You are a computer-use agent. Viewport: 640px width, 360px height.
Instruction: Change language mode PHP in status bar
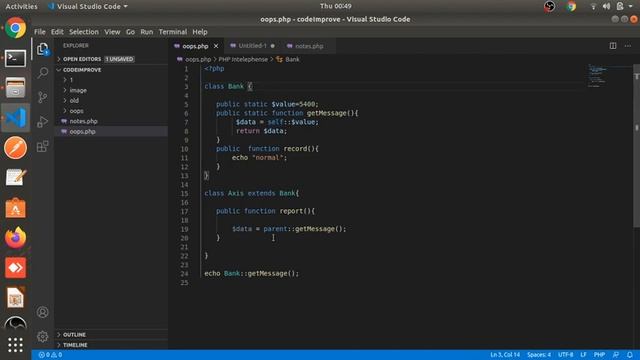point(599,355)
